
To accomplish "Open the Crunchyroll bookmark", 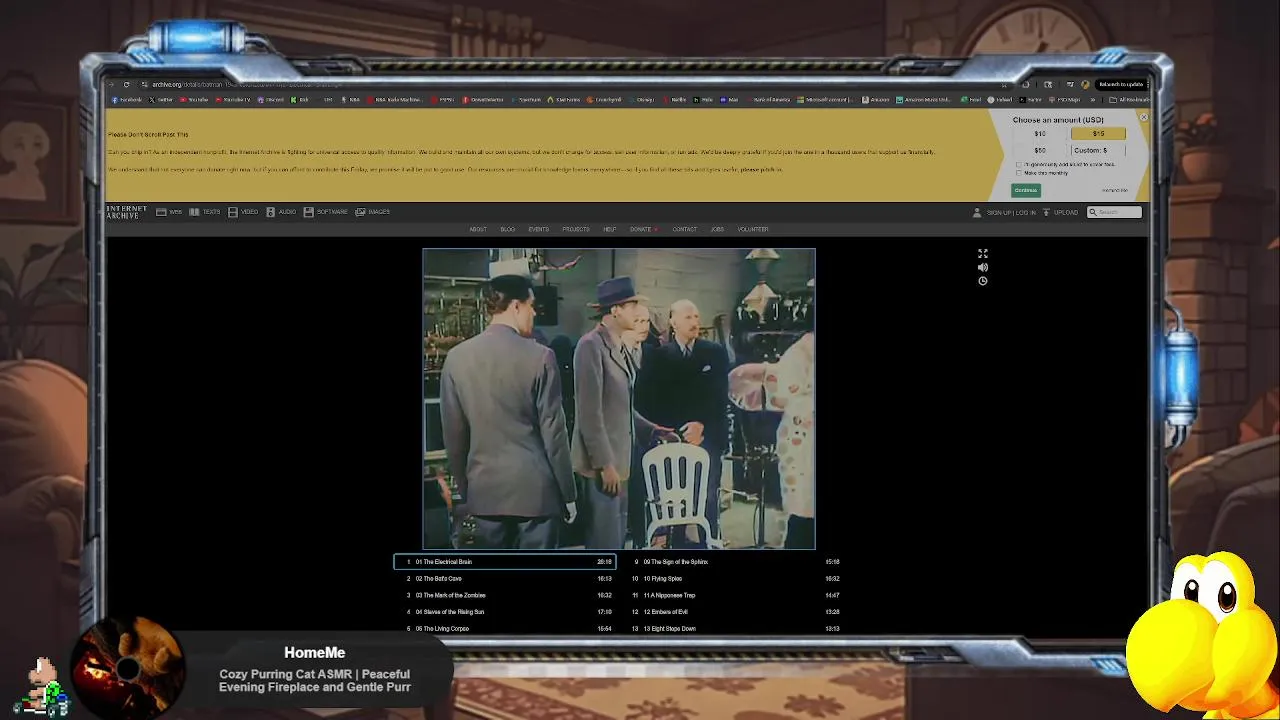I will tap(604, 100).
